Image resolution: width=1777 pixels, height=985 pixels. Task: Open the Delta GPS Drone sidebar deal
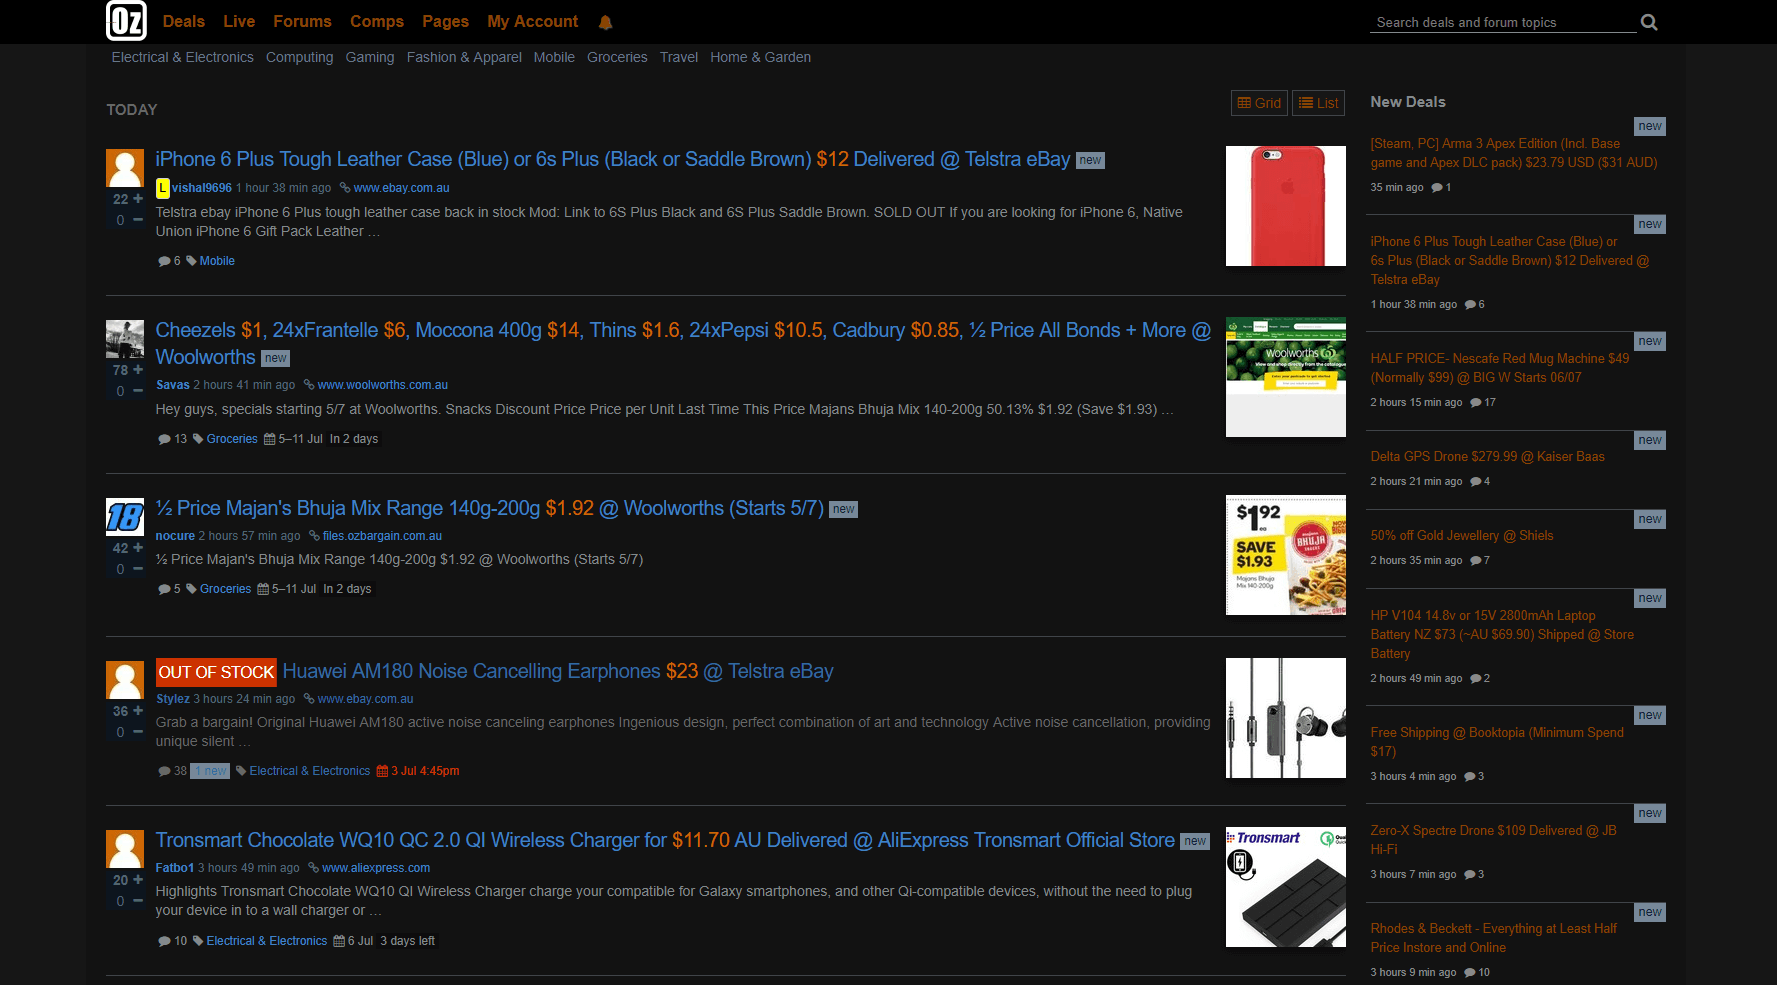(x=1487, y=457)
